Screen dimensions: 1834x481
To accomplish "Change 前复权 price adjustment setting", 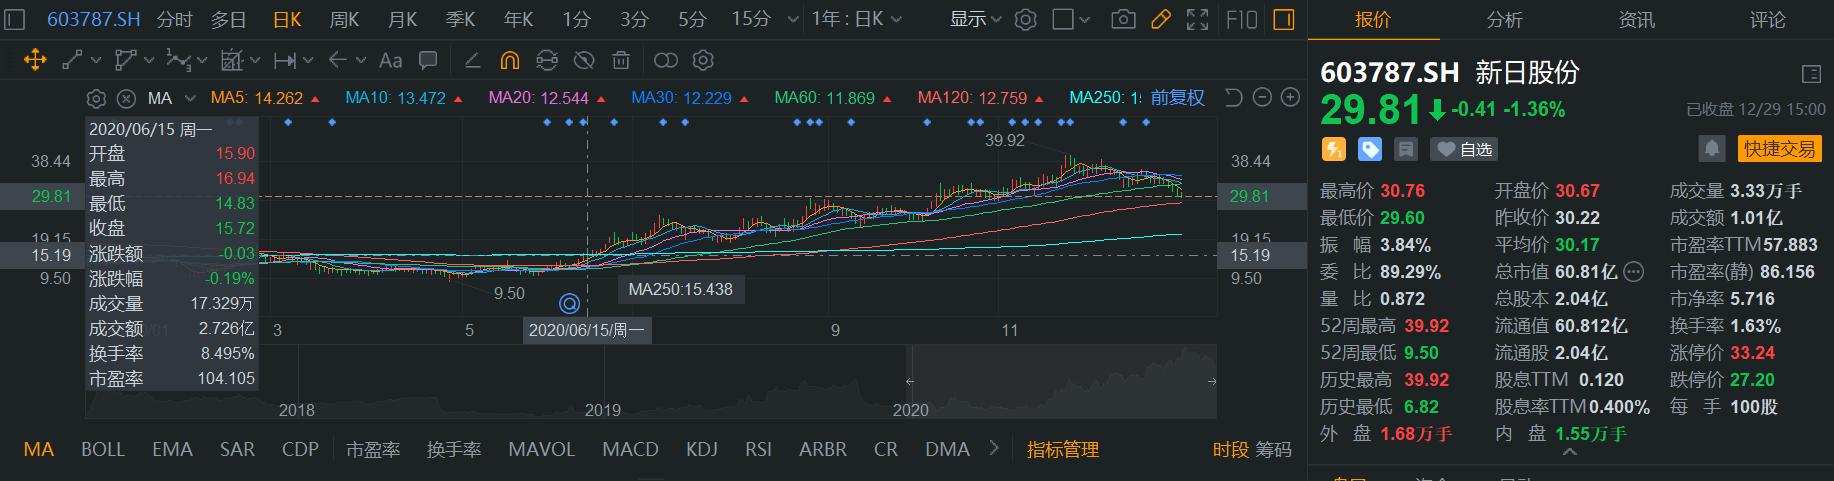I will click(1177, 98).
